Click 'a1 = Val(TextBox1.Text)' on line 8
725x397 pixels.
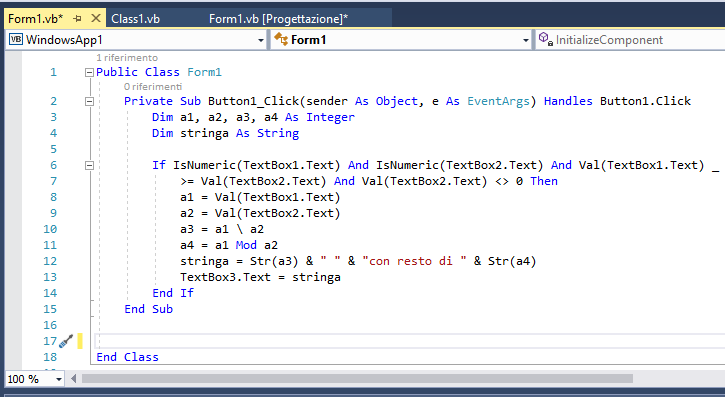click(260, 197)
